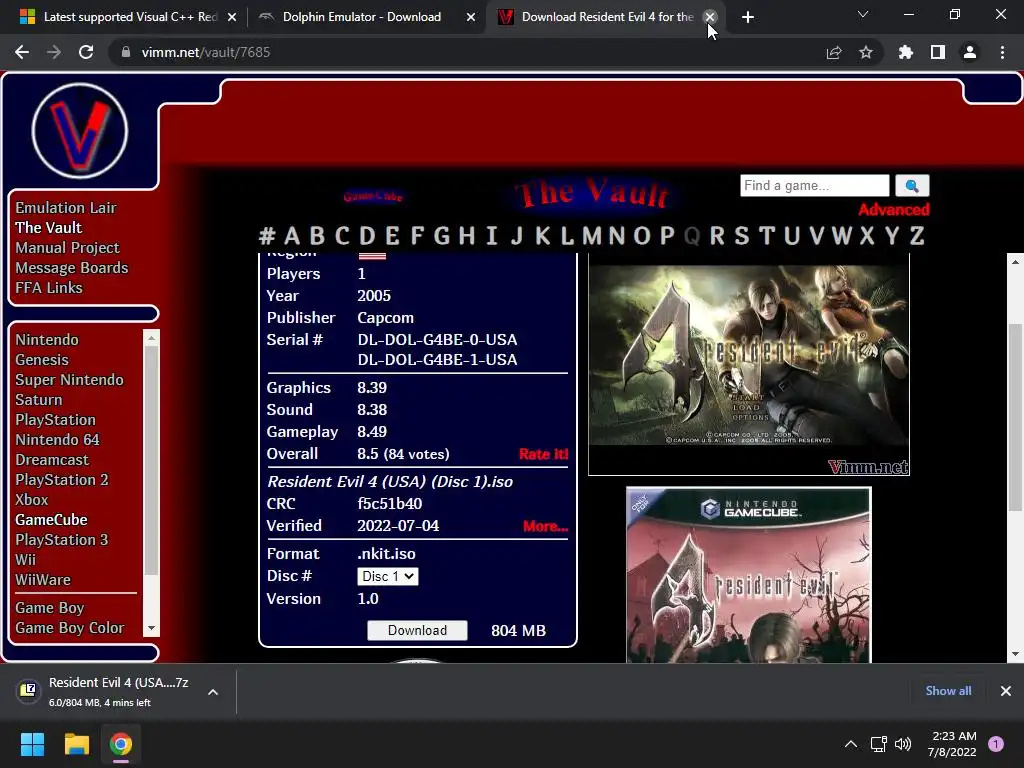Click the share page icon in address bar
1024x768 pixels.
834,52
